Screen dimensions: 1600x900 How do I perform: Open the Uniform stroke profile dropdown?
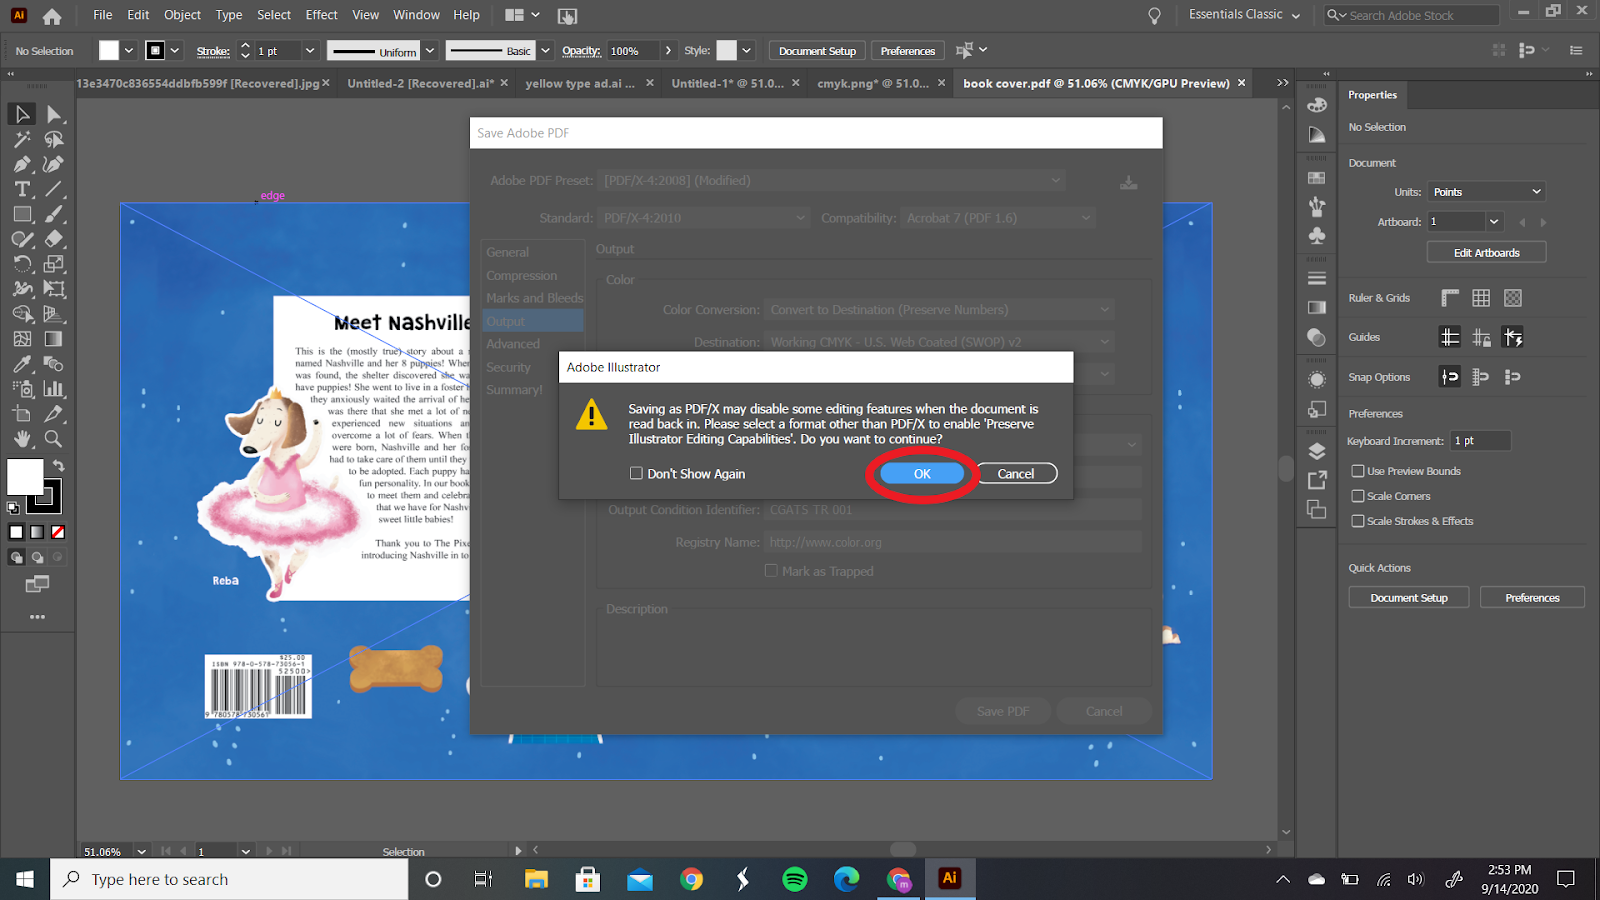pos(430,51)
